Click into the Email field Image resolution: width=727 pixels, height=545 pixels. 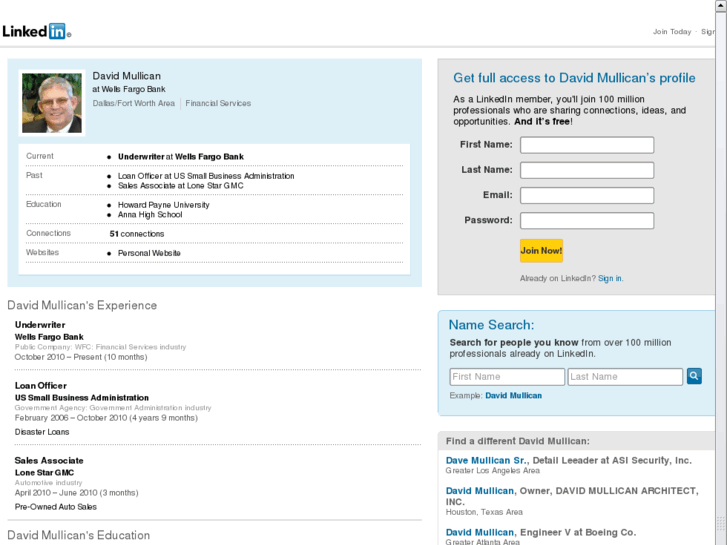tap(587, 195)
